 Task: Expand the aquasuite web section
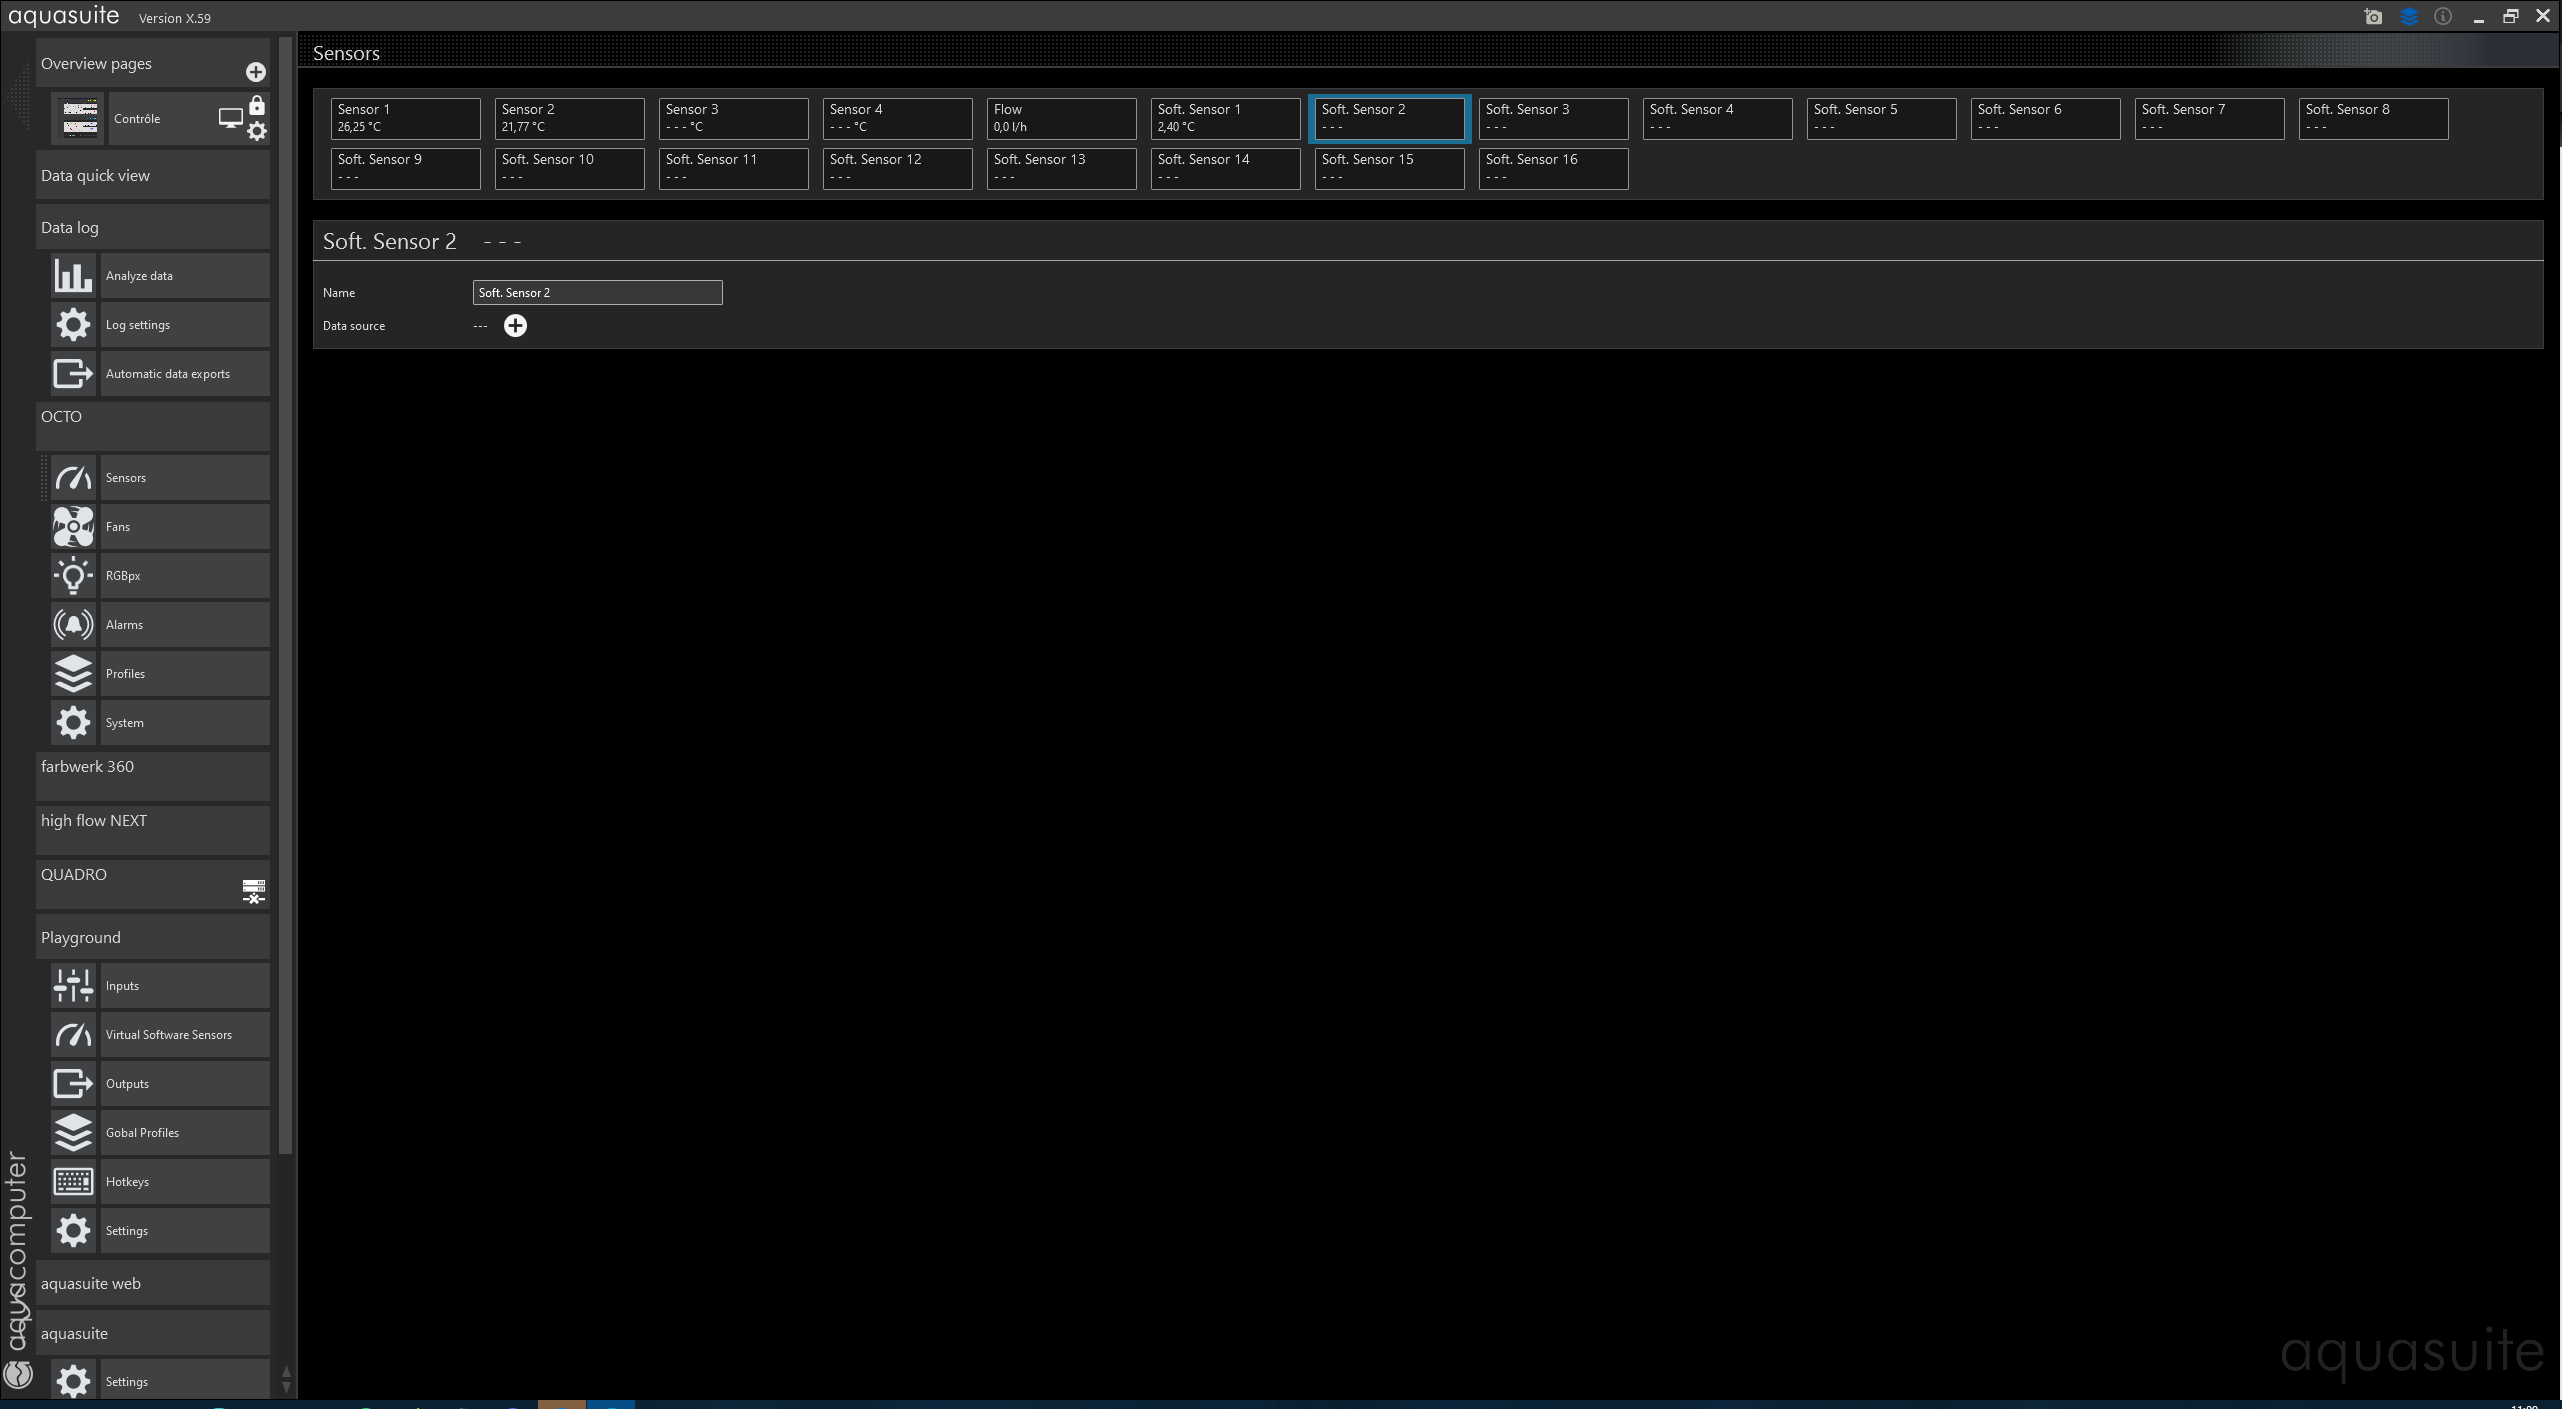pyautogui.click(x=152, y=1283)
